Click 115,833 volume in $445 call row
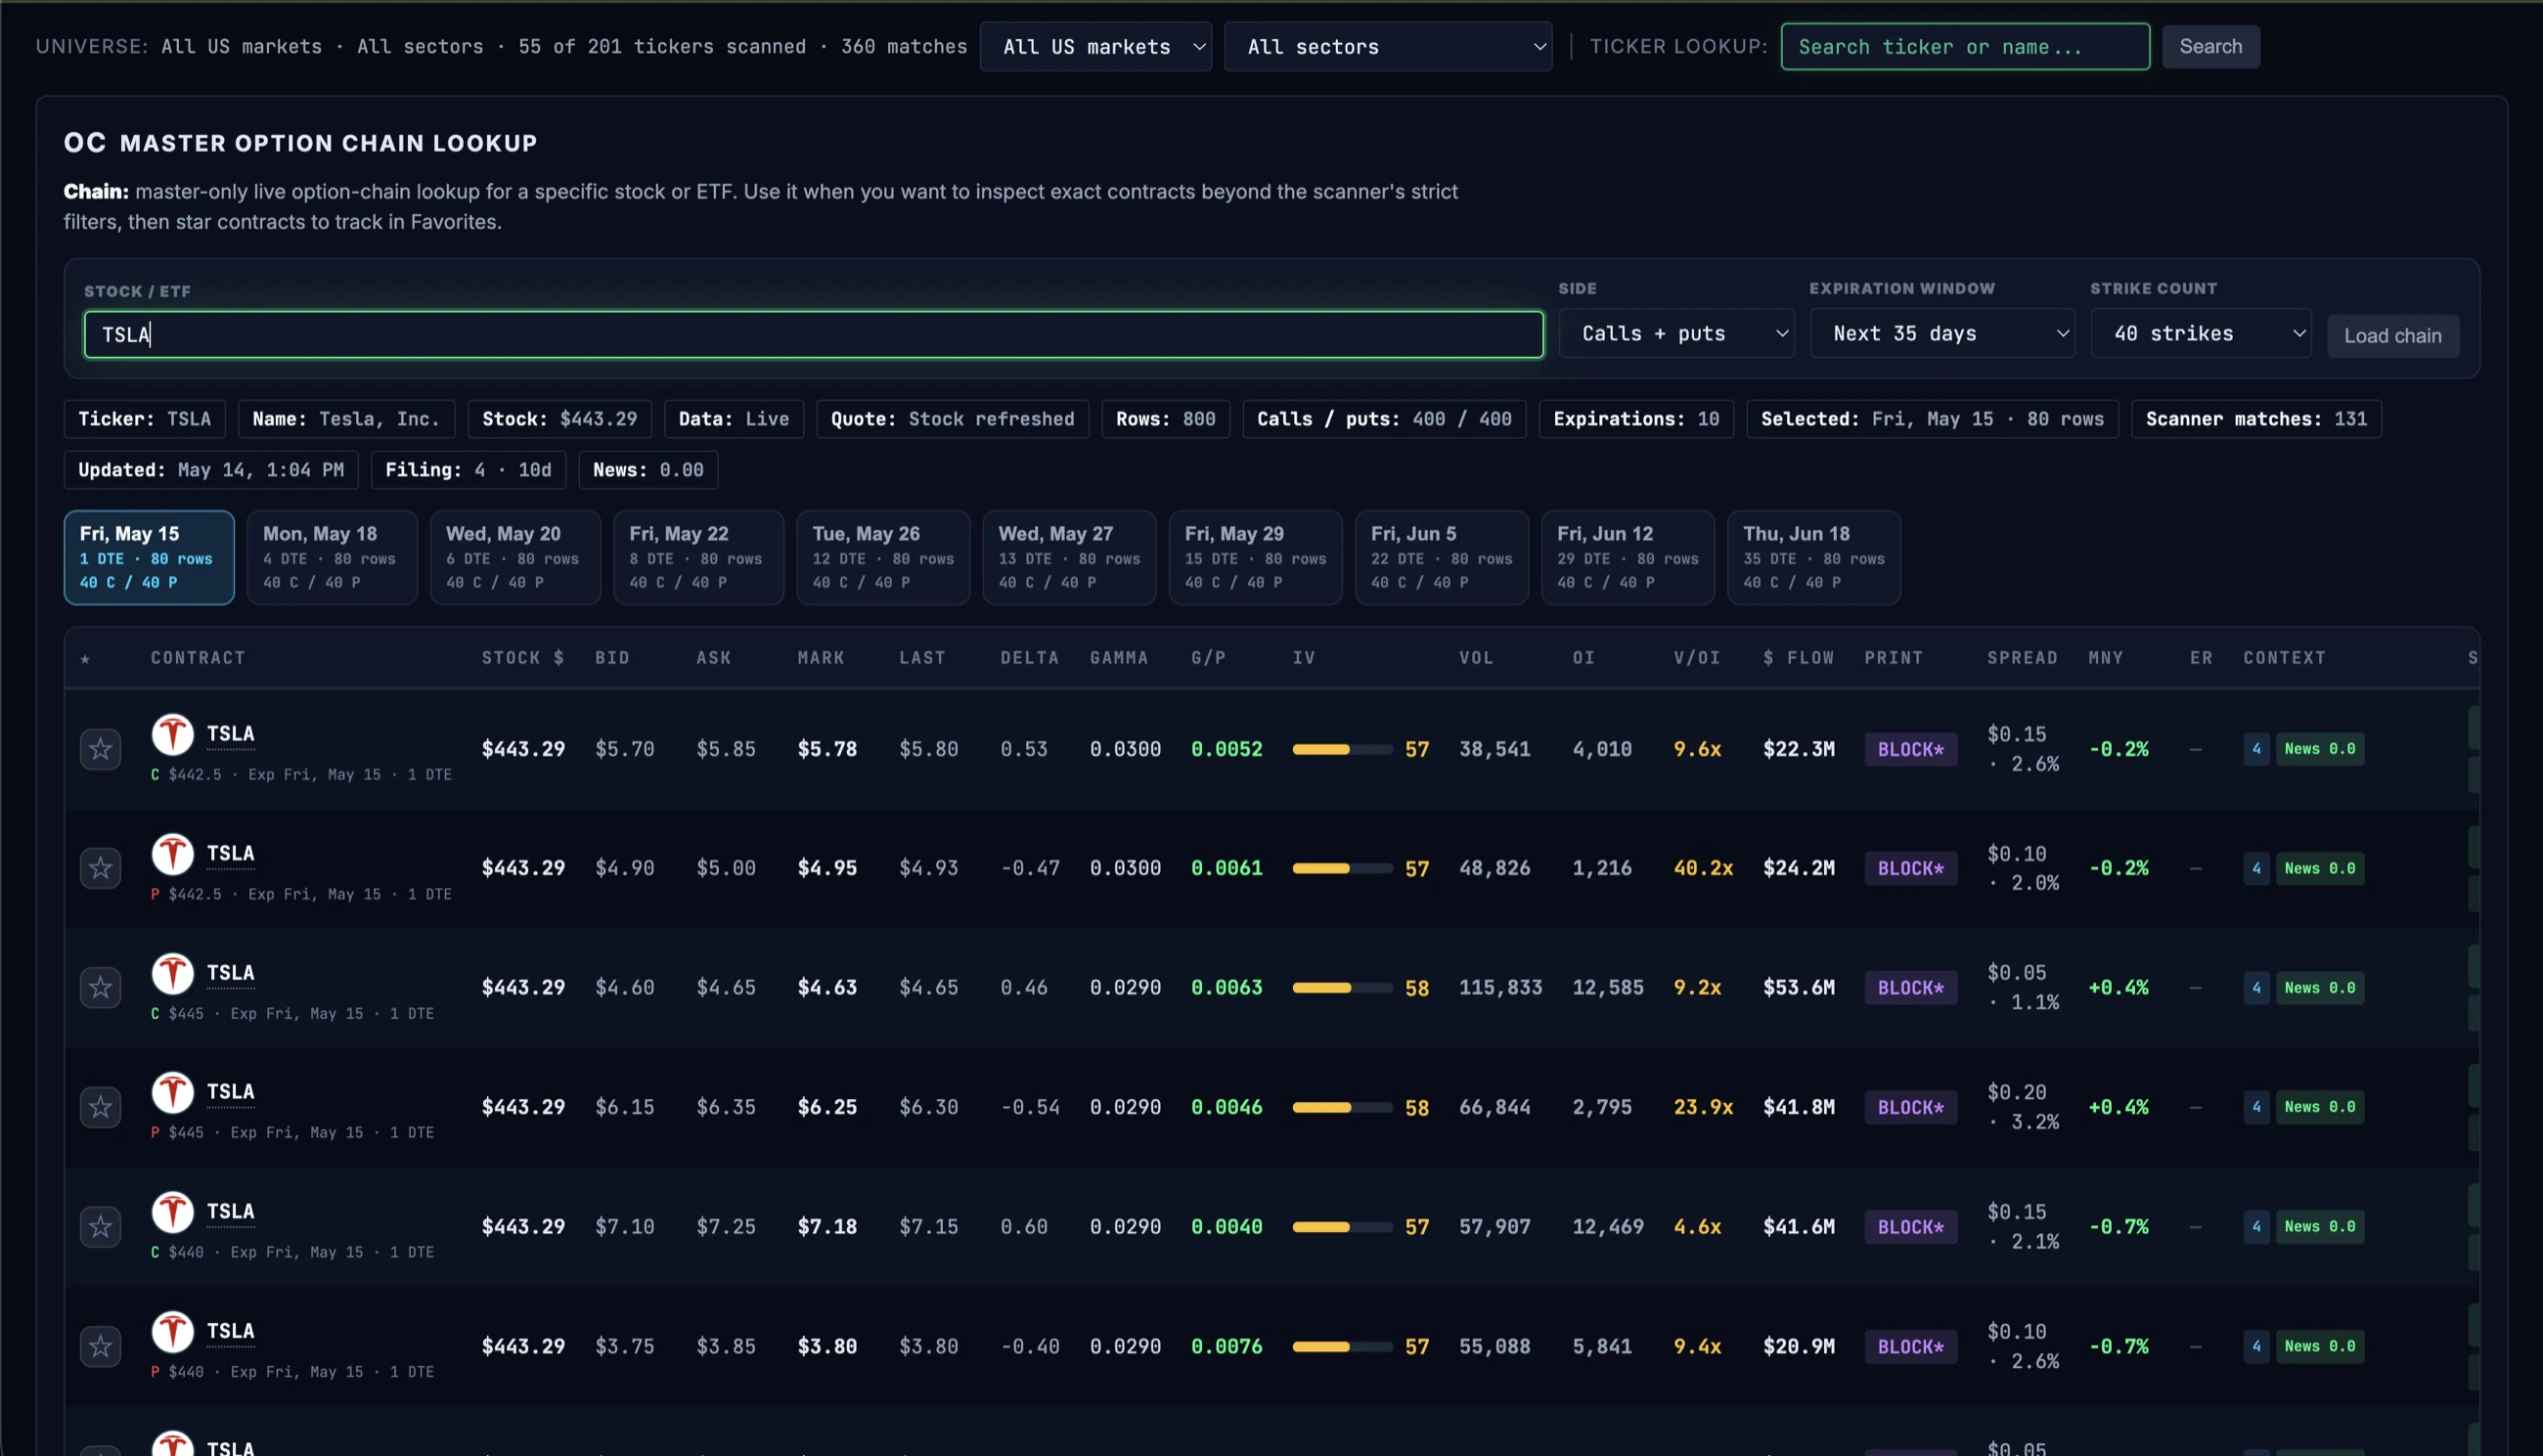The image size is (2543, 1456). [x=1500, y=988]
